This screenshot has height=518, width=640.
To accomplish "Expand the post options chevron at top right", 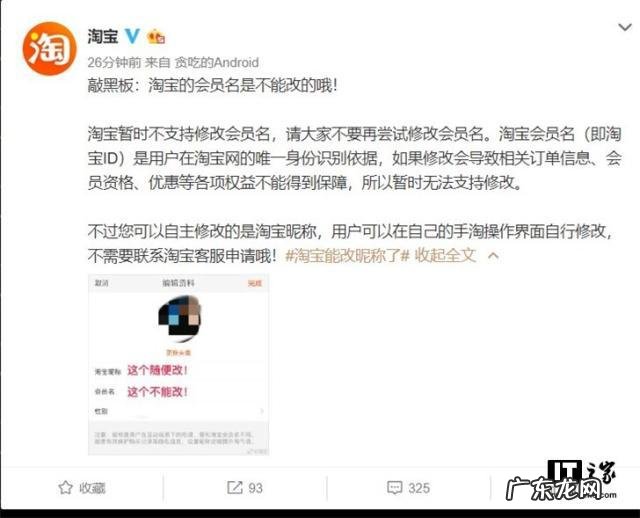I will pos(625,27).
